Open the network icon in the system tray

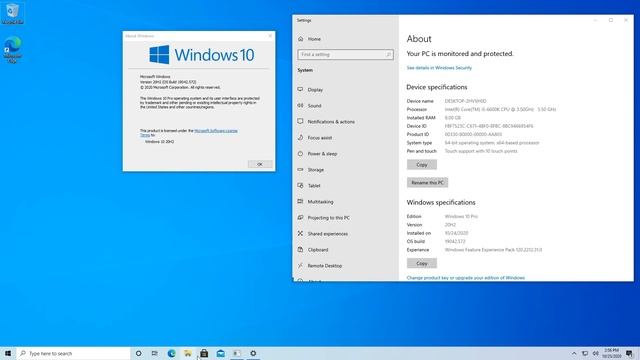585,353
